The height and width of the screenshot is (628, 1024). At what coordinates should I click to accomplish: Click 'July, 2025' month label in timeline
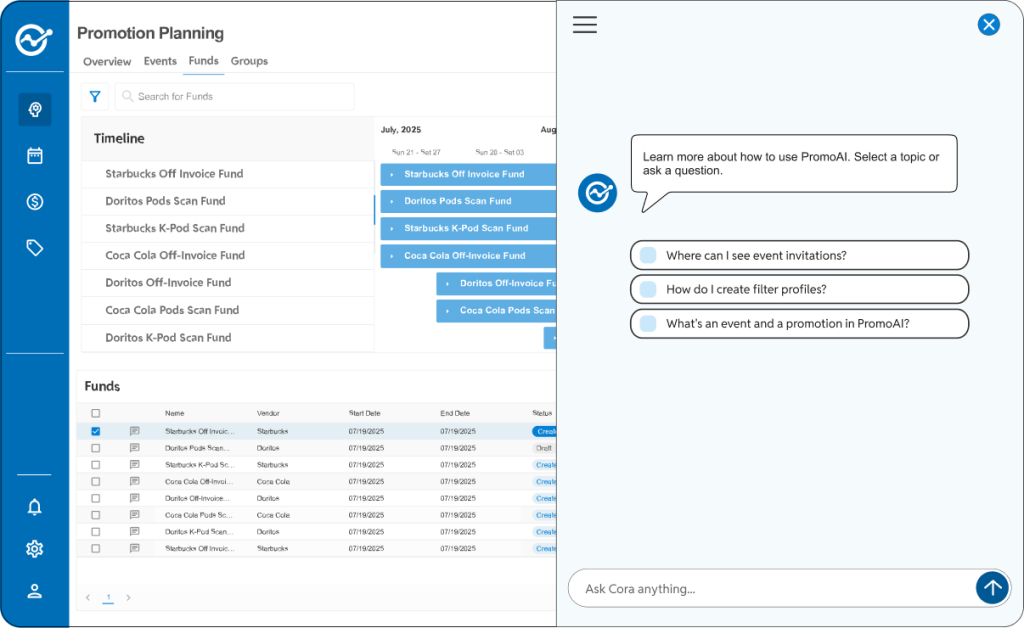pos(401,130)
